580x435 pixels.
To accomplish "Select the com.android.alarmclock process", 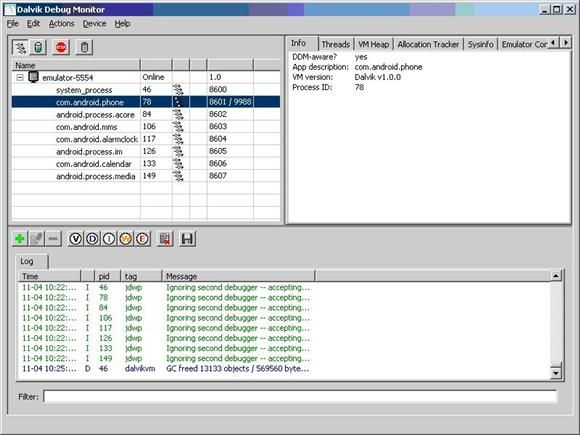I will pos(146,139).
